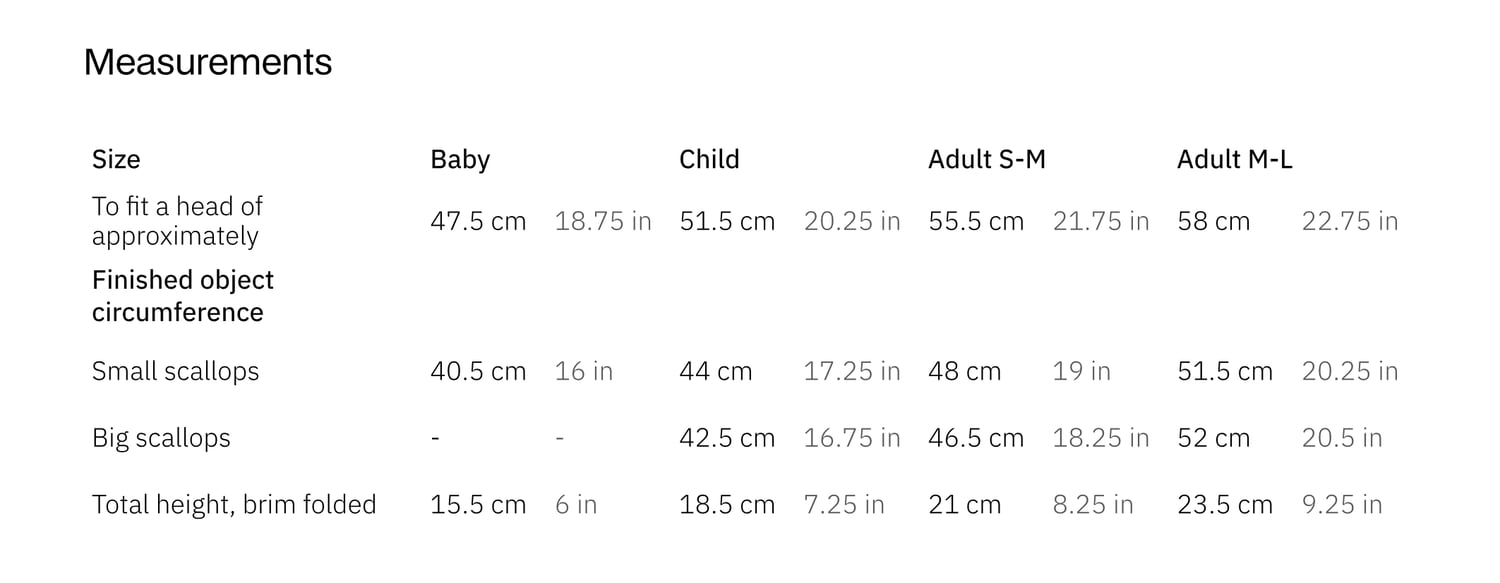Select the 22.75 in Adult M-L value
Image resolution: width=1500 pixels, height=583 pixels.
click(1349, 221)
